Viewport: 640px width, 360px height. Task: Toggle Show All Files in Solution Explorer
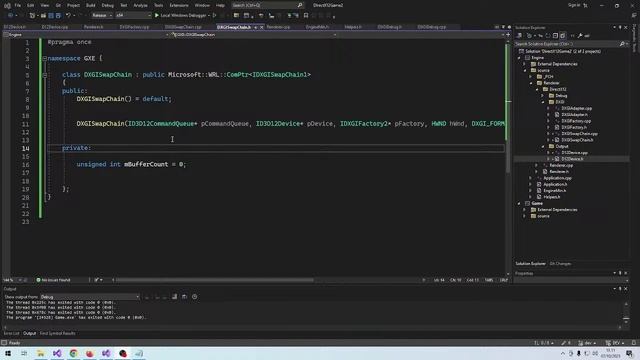[563, 36]
